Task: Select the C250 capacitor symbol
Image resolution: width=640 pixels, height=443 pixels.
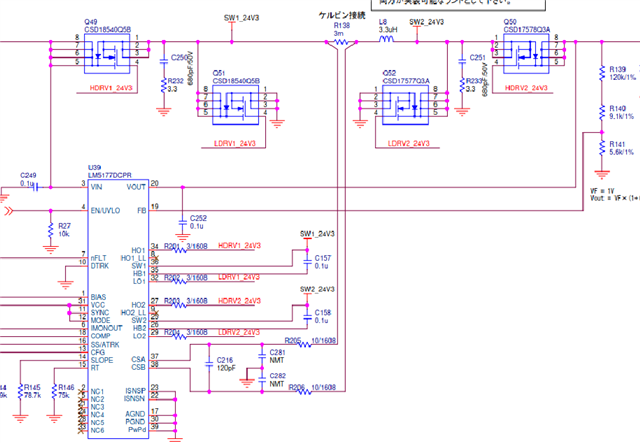Action: click(x=164, y=61)
